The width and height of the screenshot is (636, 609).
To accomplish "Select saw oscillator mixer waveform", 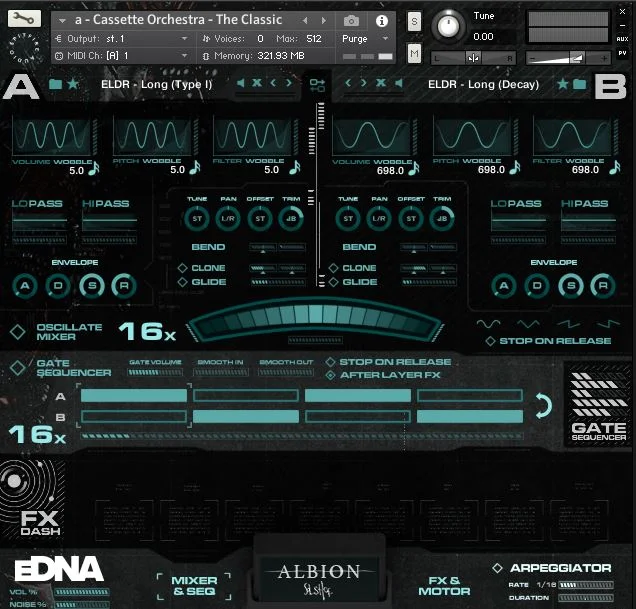I will click(x=568, y=323).
